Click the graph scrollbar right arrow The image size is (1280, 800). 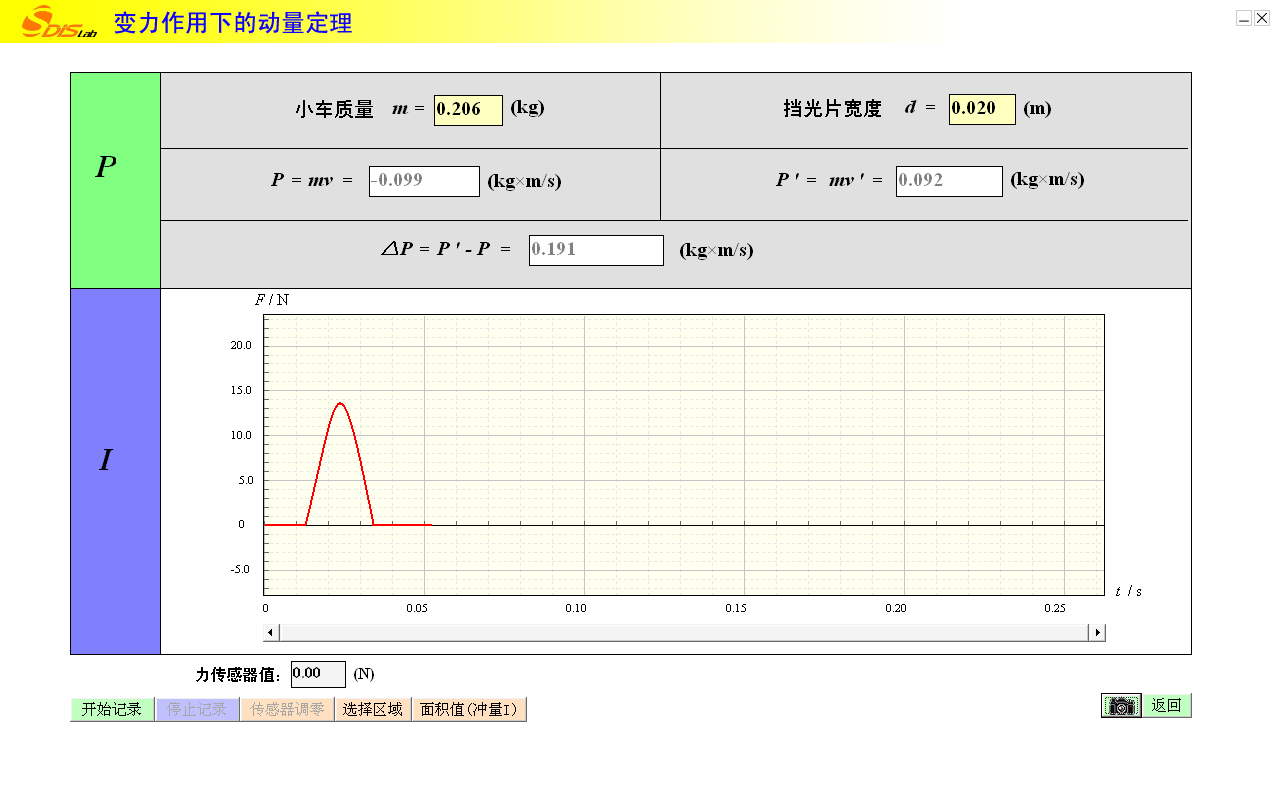[x=1097, y=632]
